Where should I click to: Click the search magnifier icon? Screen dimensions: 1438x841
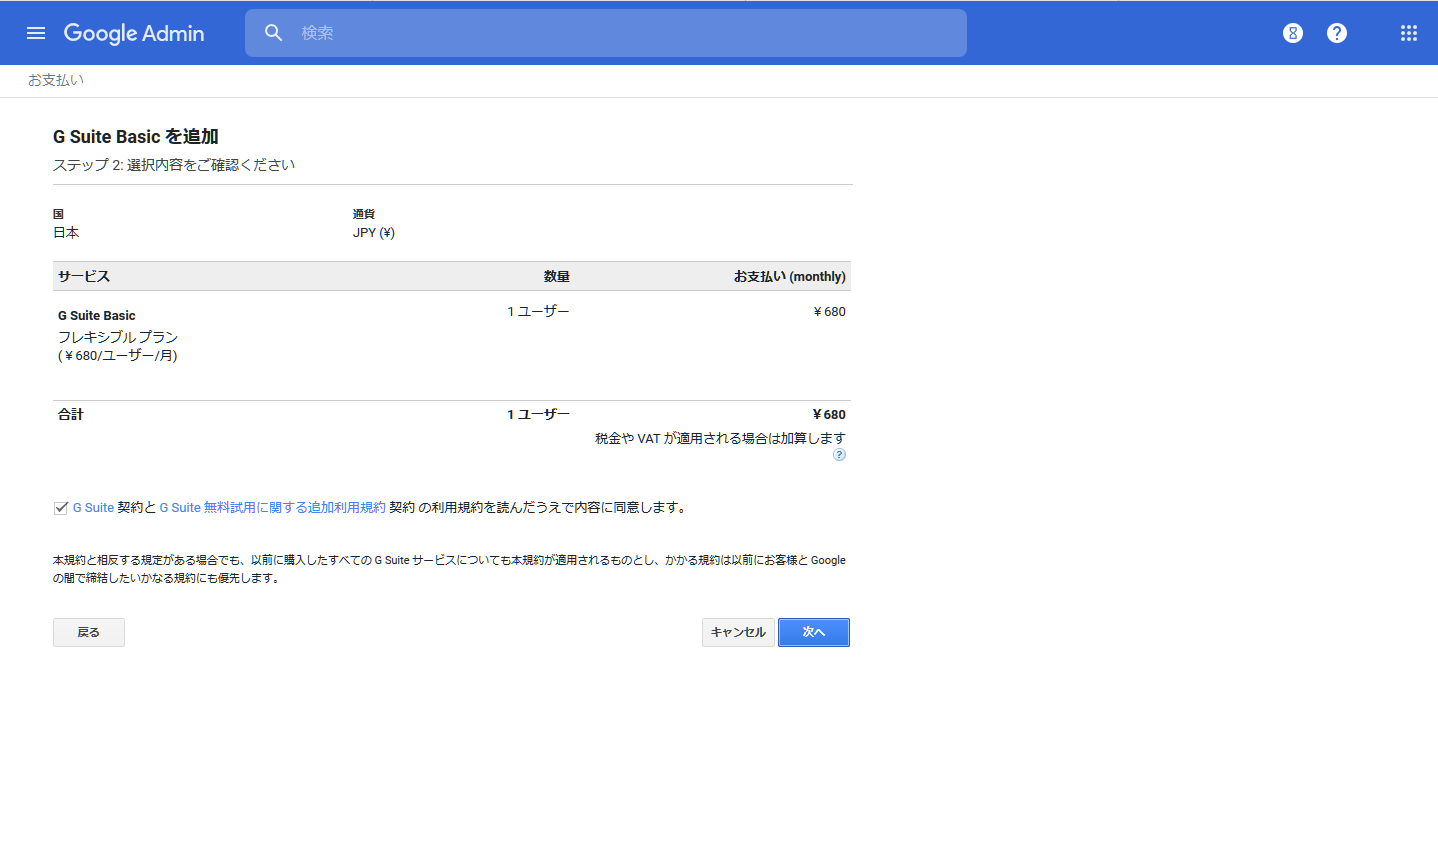point(273,33)
